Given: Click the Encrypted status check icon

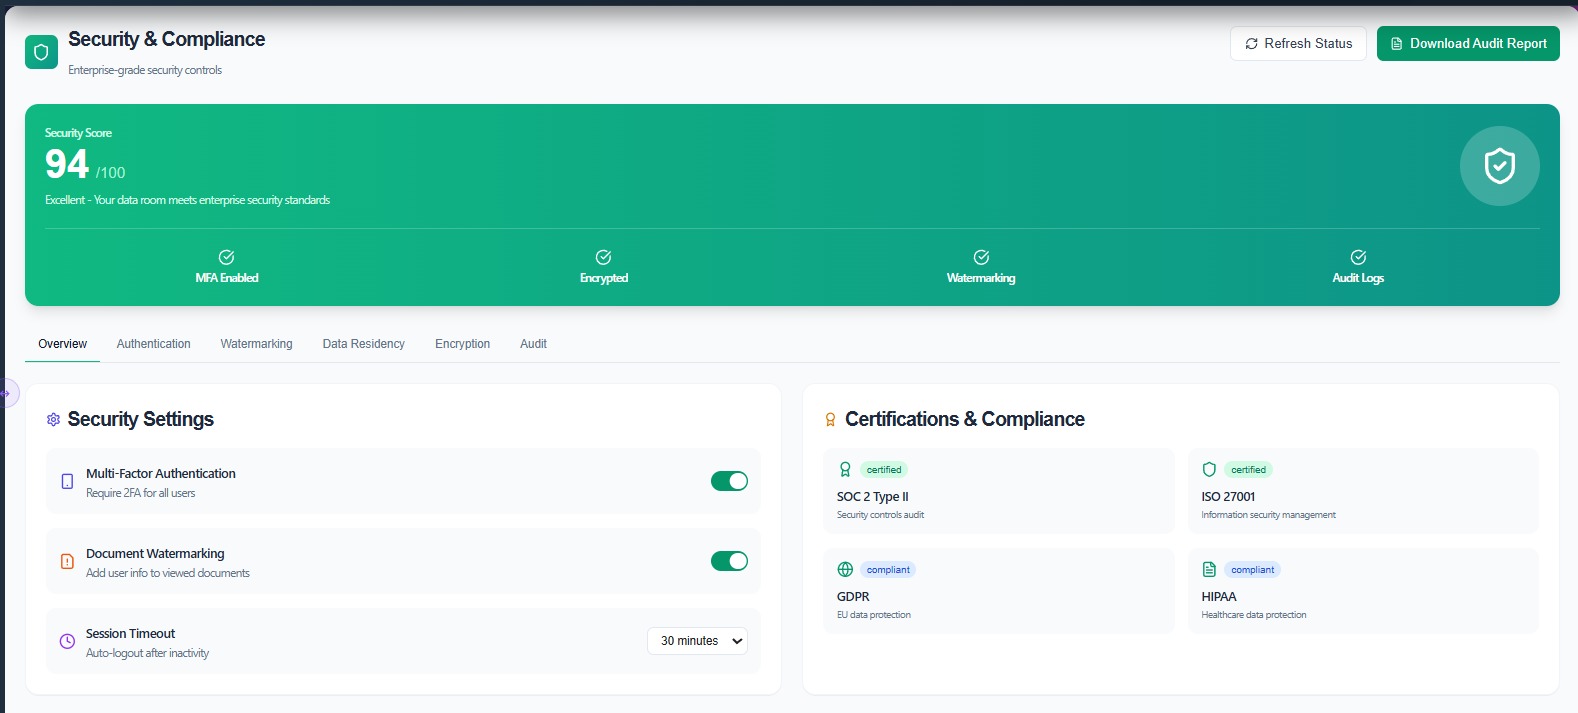Looking at the screenshot, I should [x=604, y=257].
